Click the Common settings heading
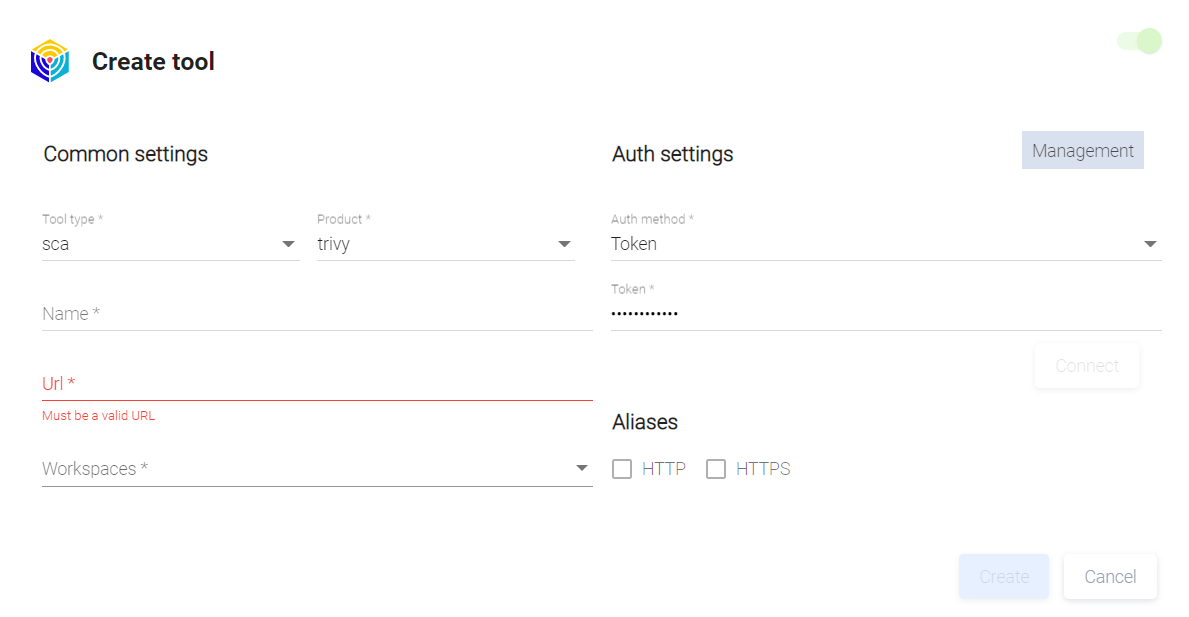Image resolution: width=1189 pixels, height=617 pixels. [126, 154]
